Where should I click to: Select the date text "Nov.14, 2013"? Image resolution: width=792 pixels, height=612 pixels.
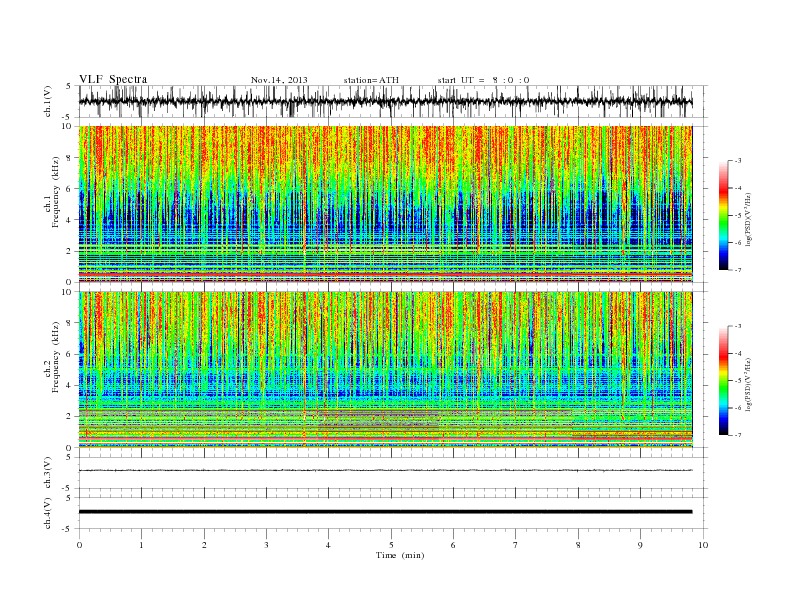[279, 80]
